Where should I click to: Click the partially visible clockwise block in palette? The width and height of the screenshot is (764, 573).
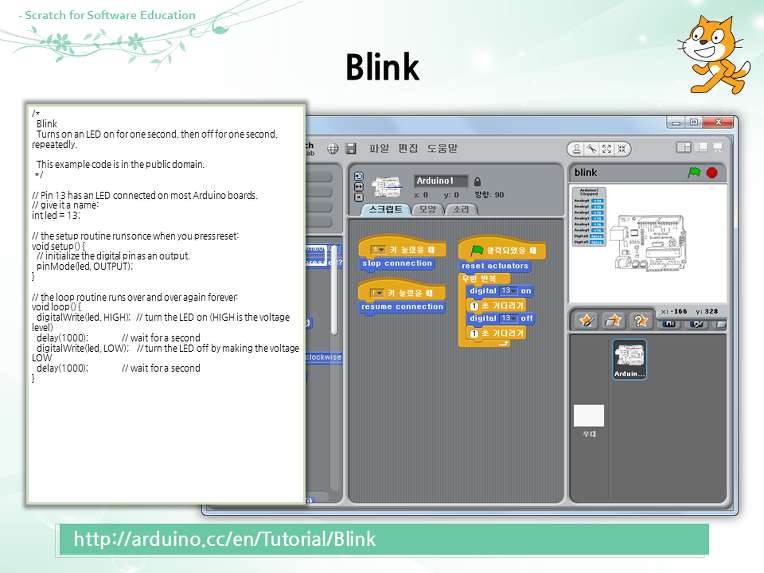pos(324,357)
